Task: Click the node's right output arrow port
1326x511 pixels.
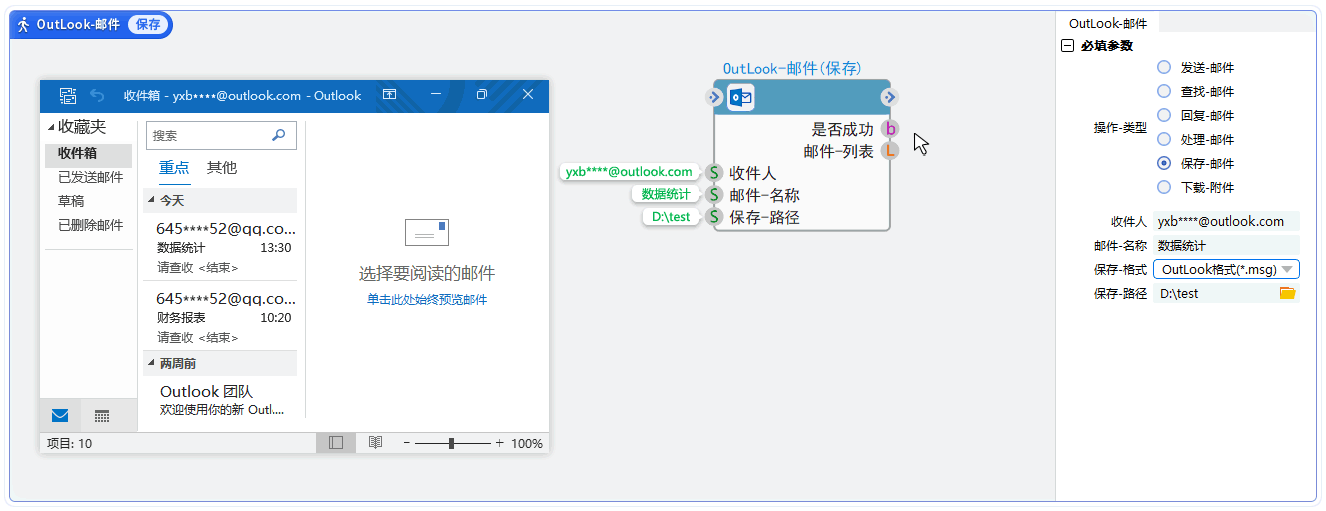Action: coord(889,97)
